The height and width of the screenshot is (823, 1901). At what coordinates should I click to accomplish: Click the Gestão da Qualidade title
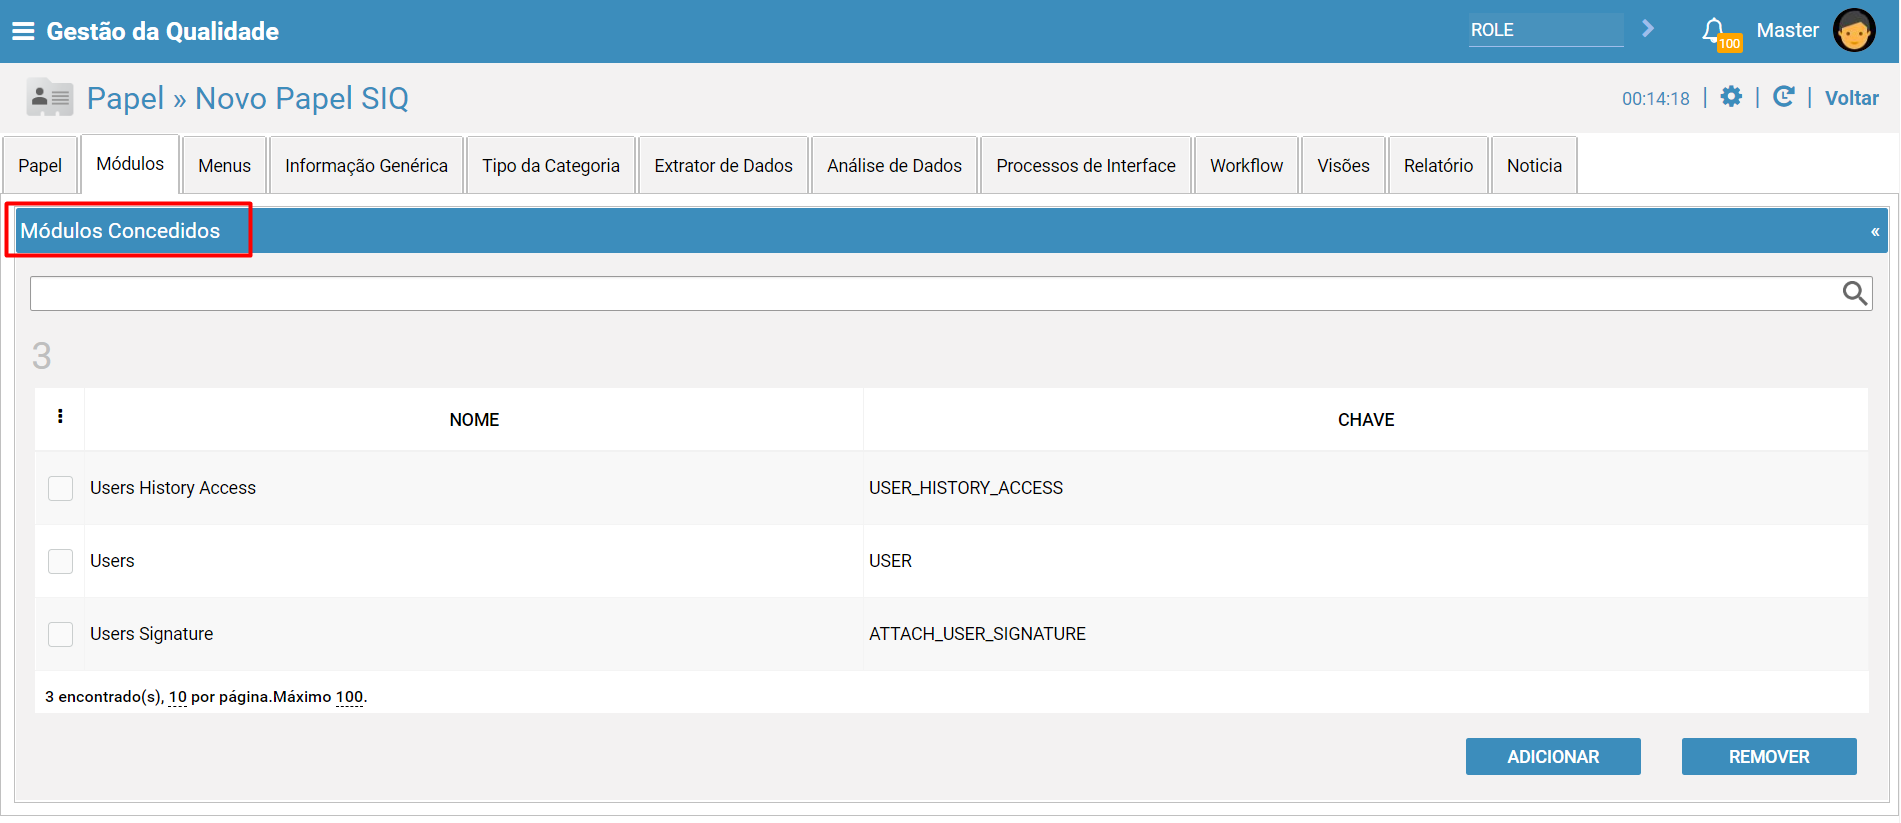pos(163,31)
